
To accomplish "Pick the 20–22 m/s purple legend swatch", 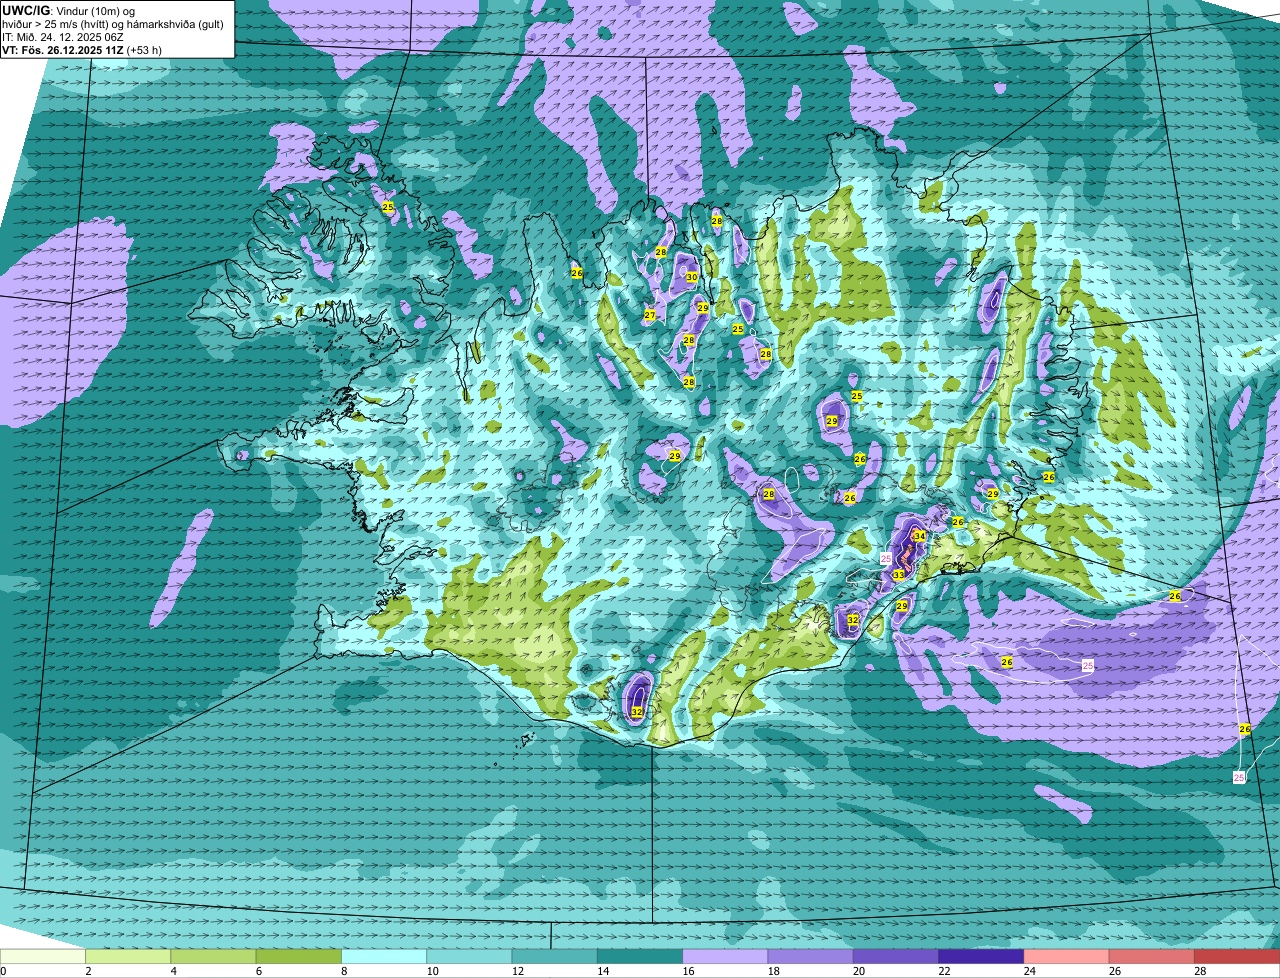I will coord(896,956).
